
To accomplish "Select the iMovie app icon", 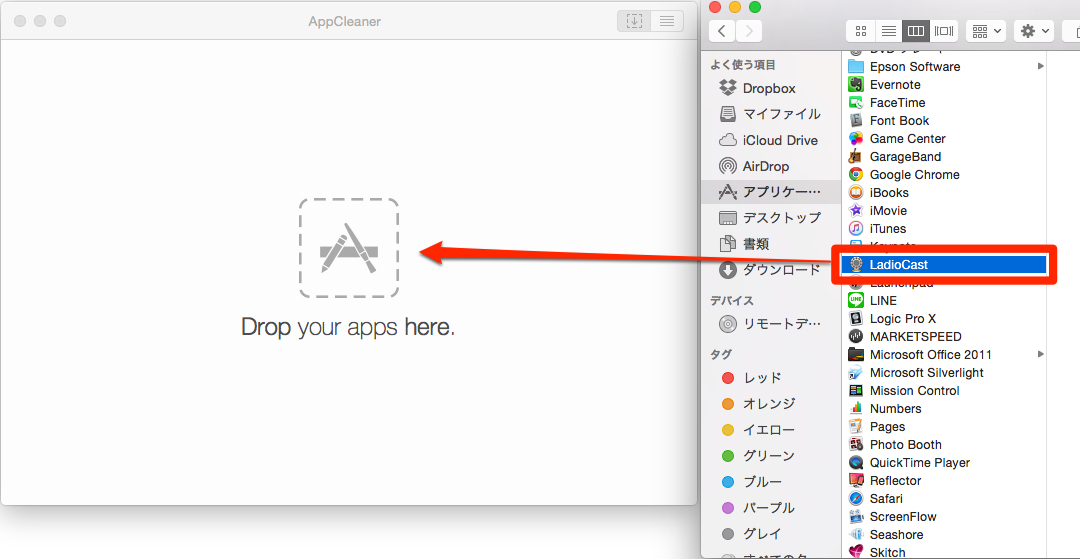I will [x=856, y=211].
